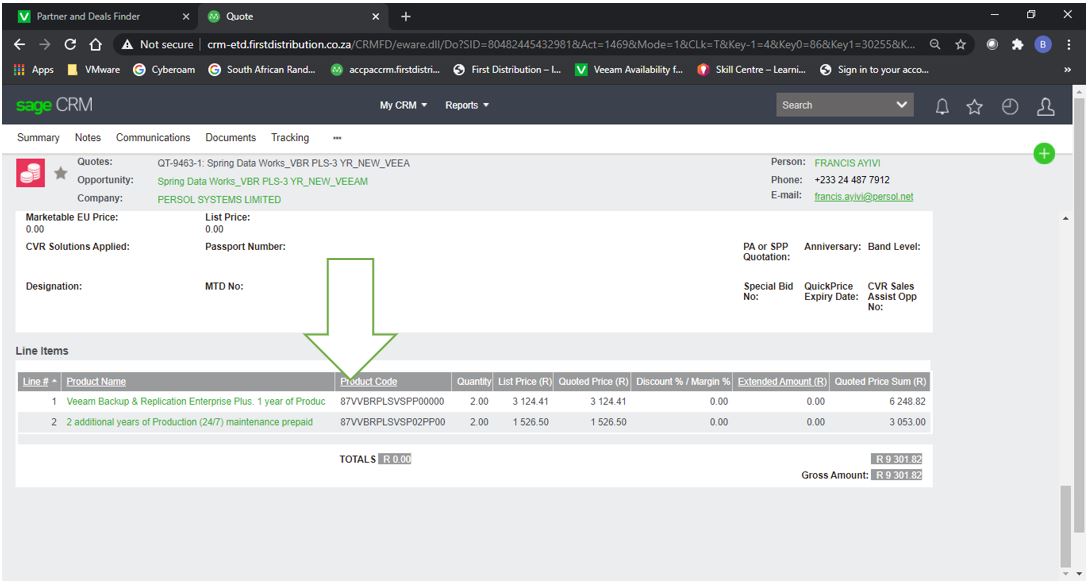Screen dimensions: 1092x584
Task: Show more tabs via the ellipsis
Action: pos(337,138)
